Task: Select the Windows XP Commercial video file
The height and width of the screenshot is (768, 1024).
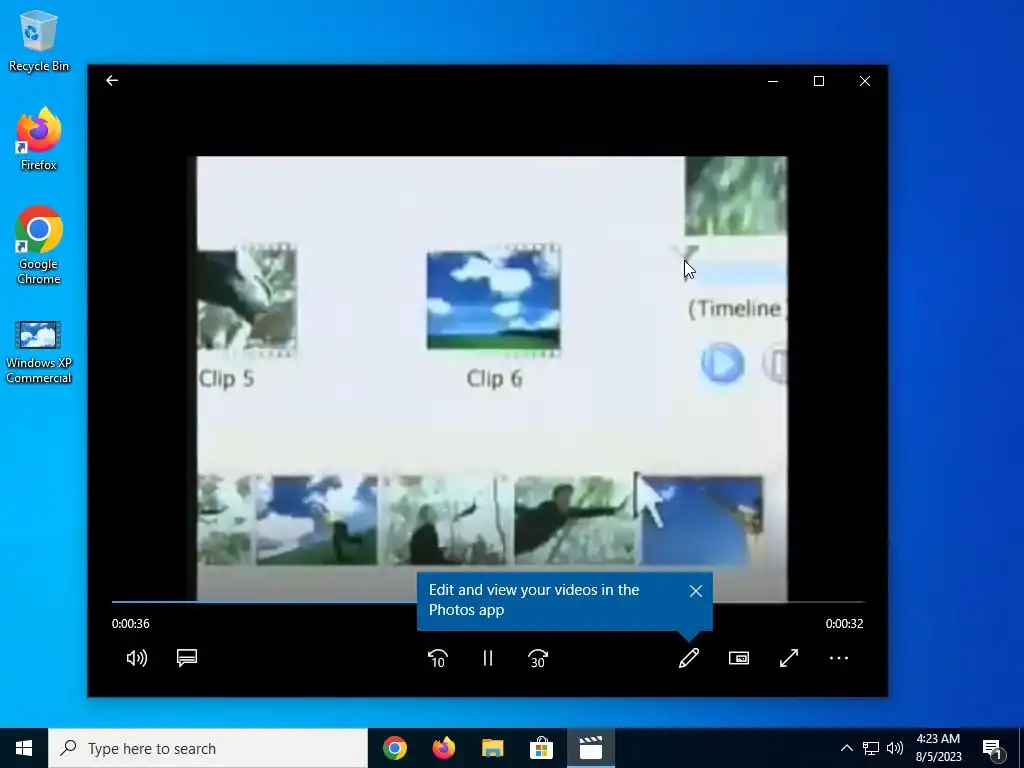Action: [x=39, y=352]
